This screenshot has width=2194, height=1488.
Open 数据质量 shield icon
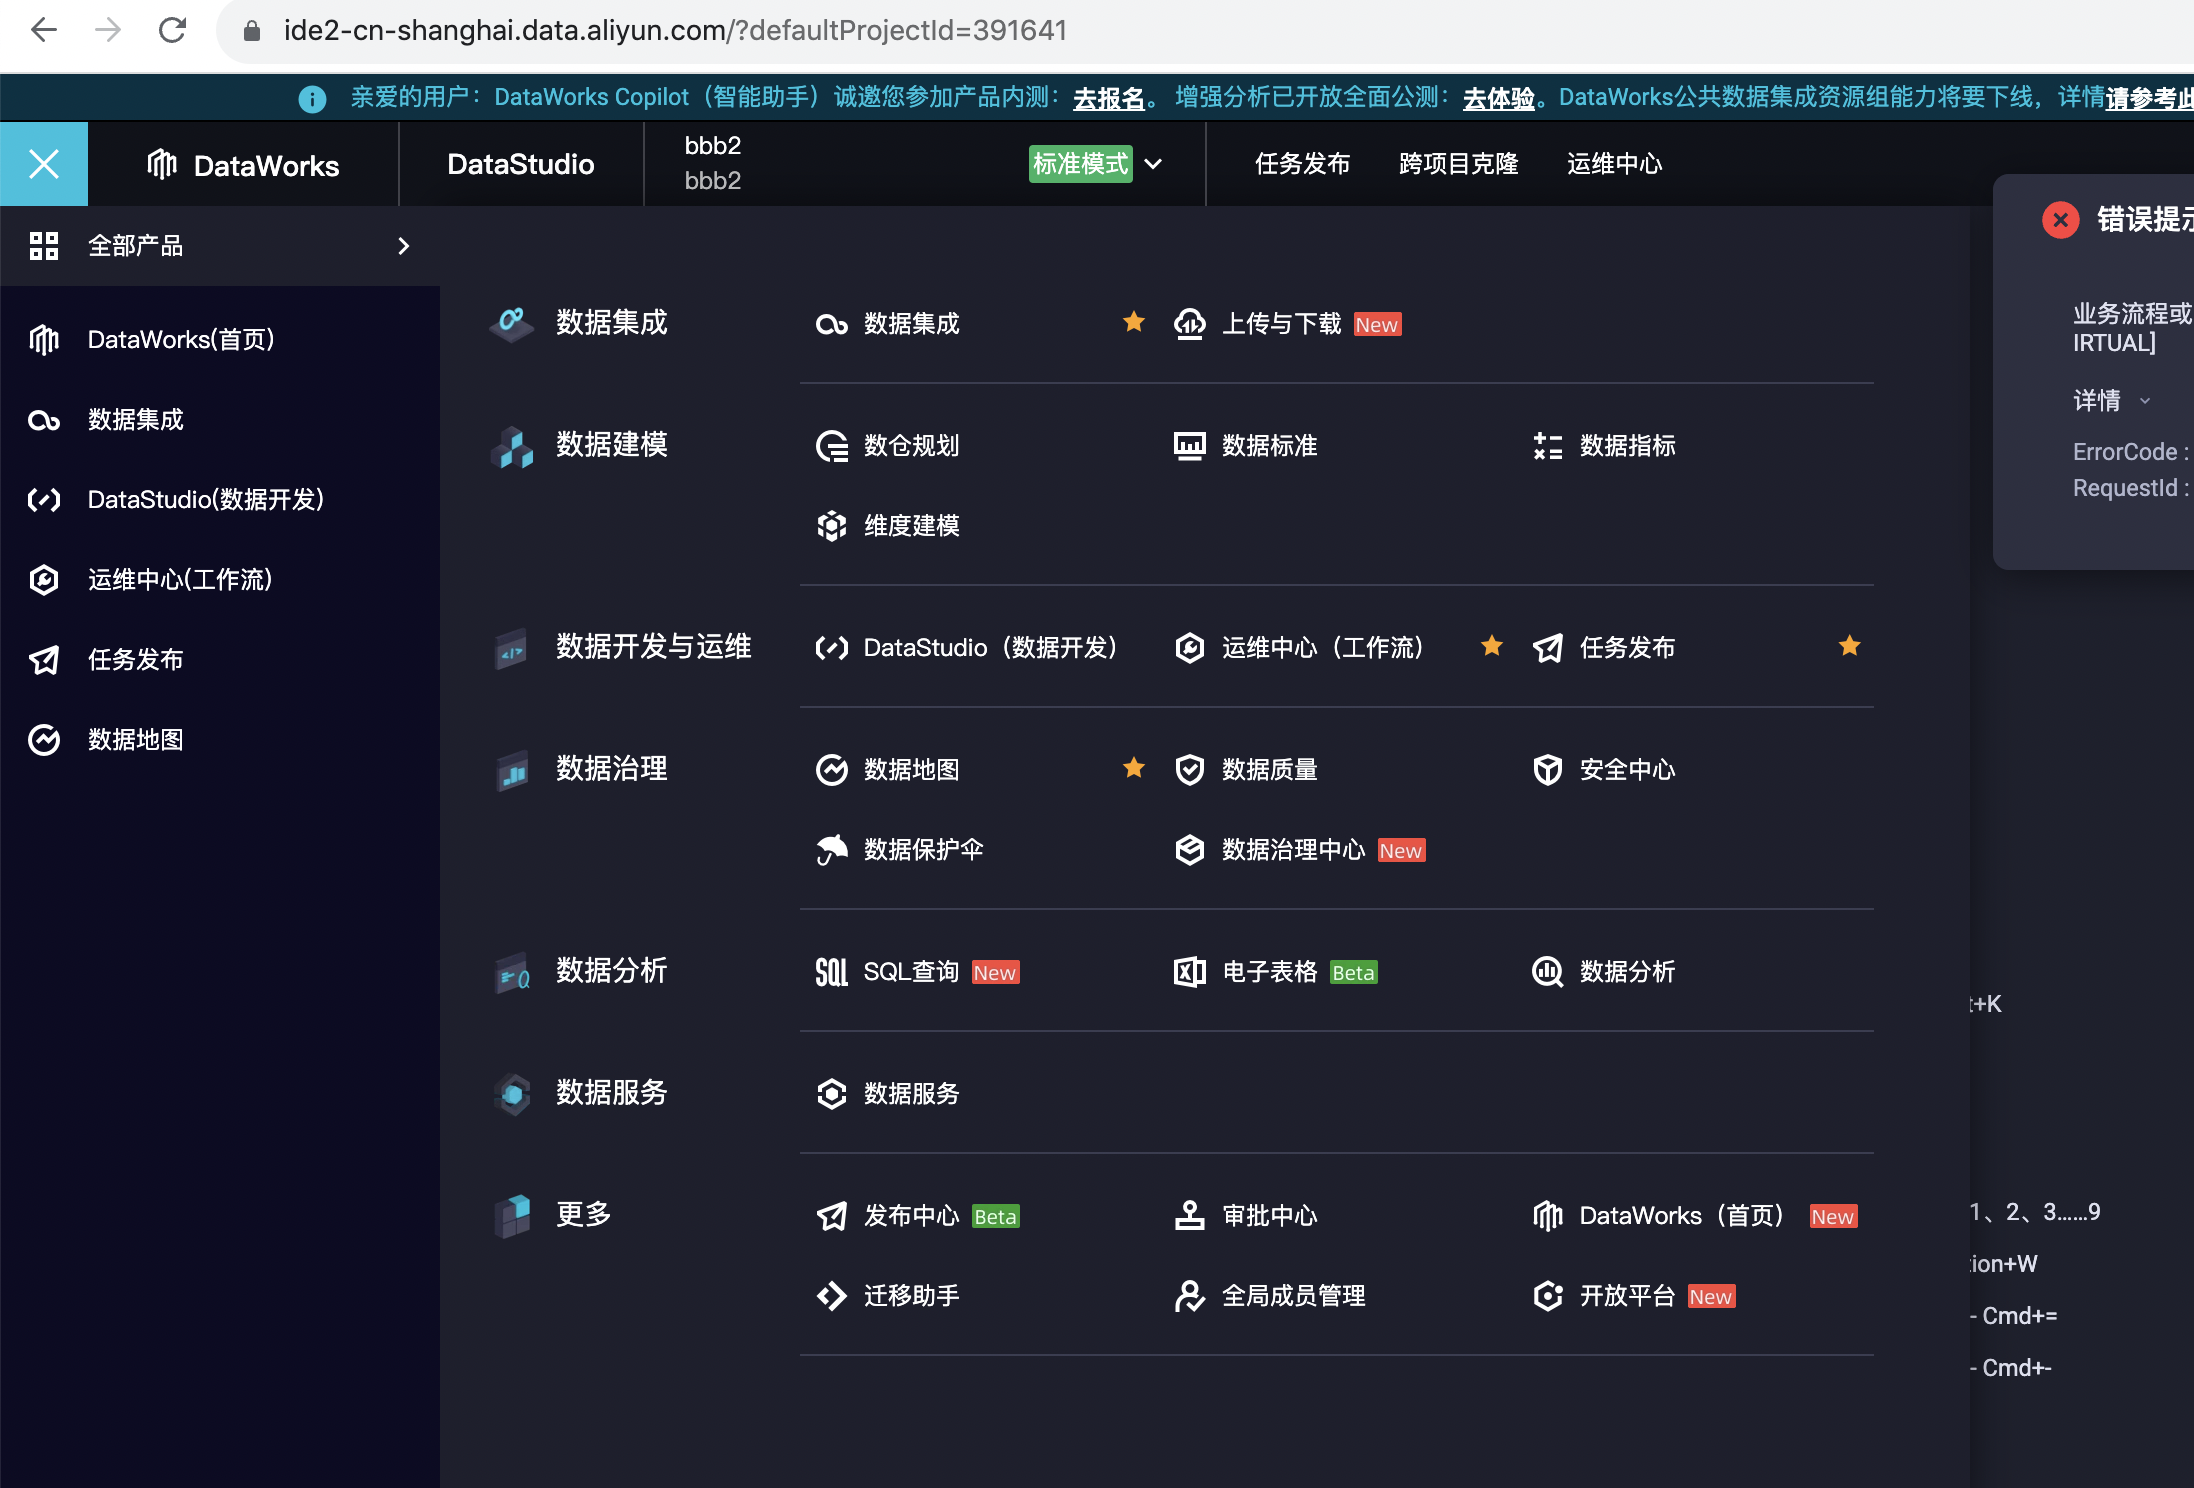click(x=1189, y=770)
